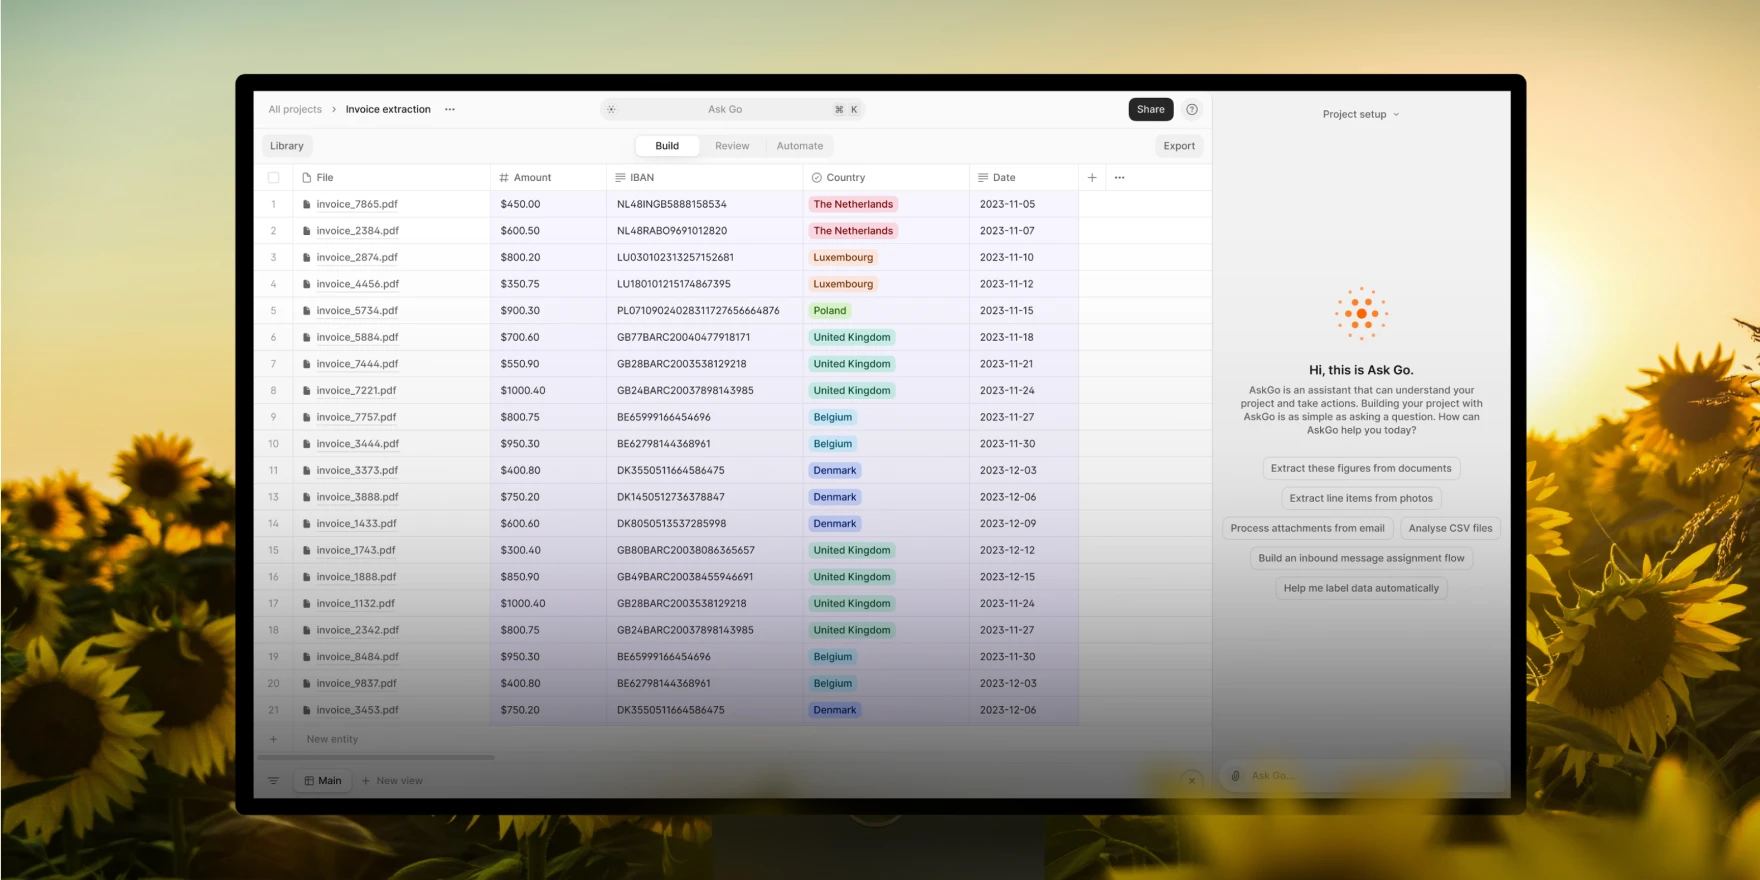
Task: Click the Denmark tag in row 21
Action: pyautogui.click(x=835, y=710)
